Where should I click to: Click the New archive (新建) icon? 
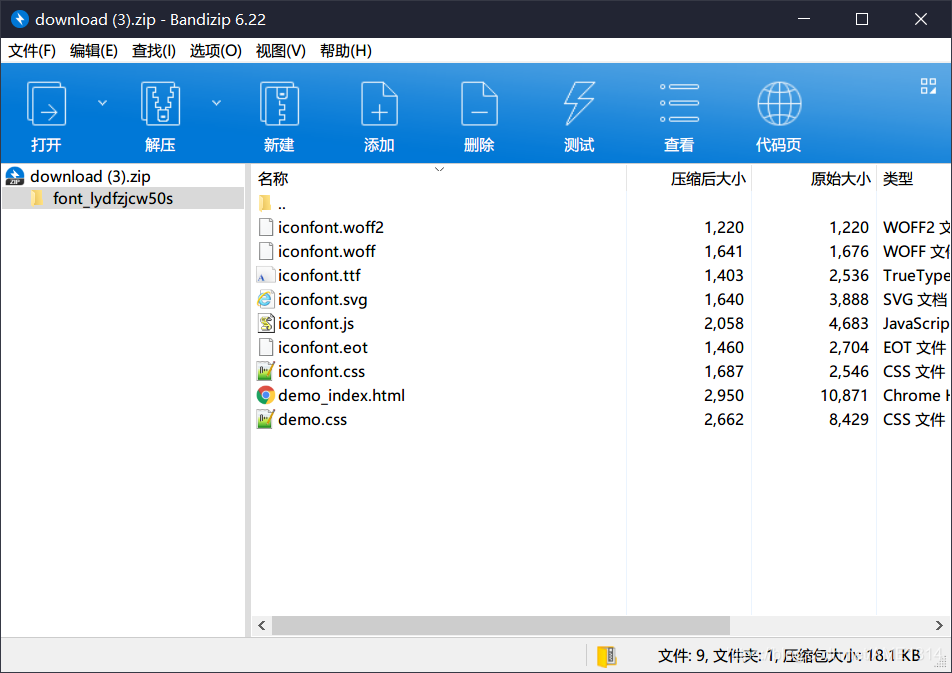click(279, 104)
